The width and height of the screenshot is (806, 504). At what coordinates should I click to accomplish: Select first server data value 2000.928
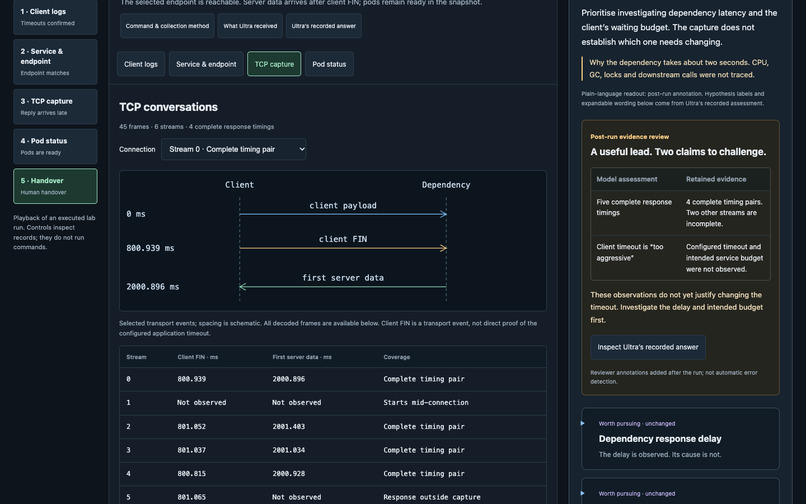click(x=288, y=474)
